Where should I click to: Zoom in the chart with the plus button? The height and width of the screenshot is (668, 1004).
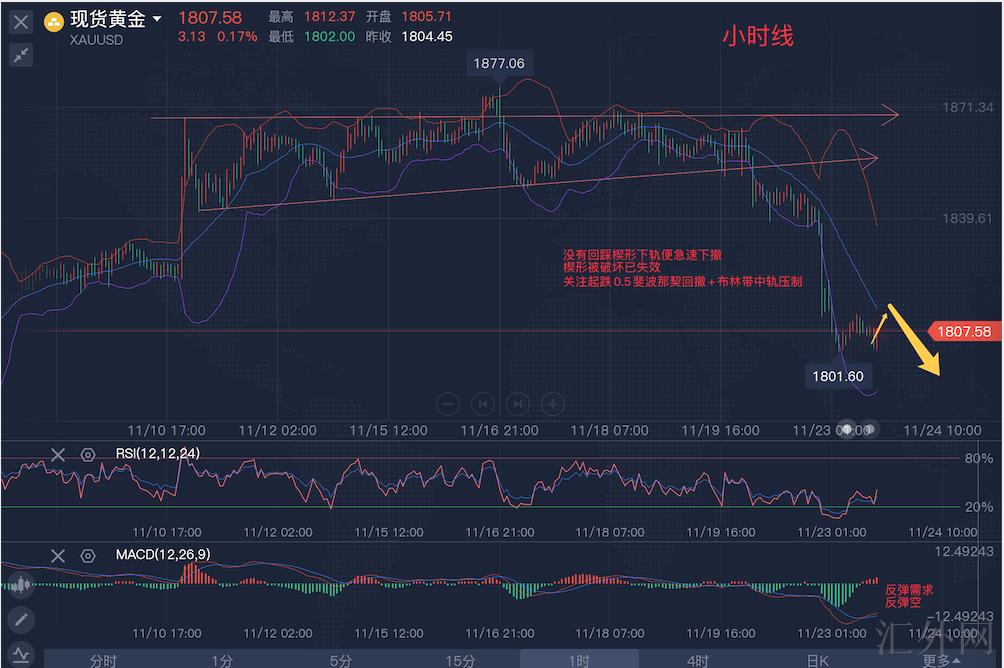tap(551, 404)
